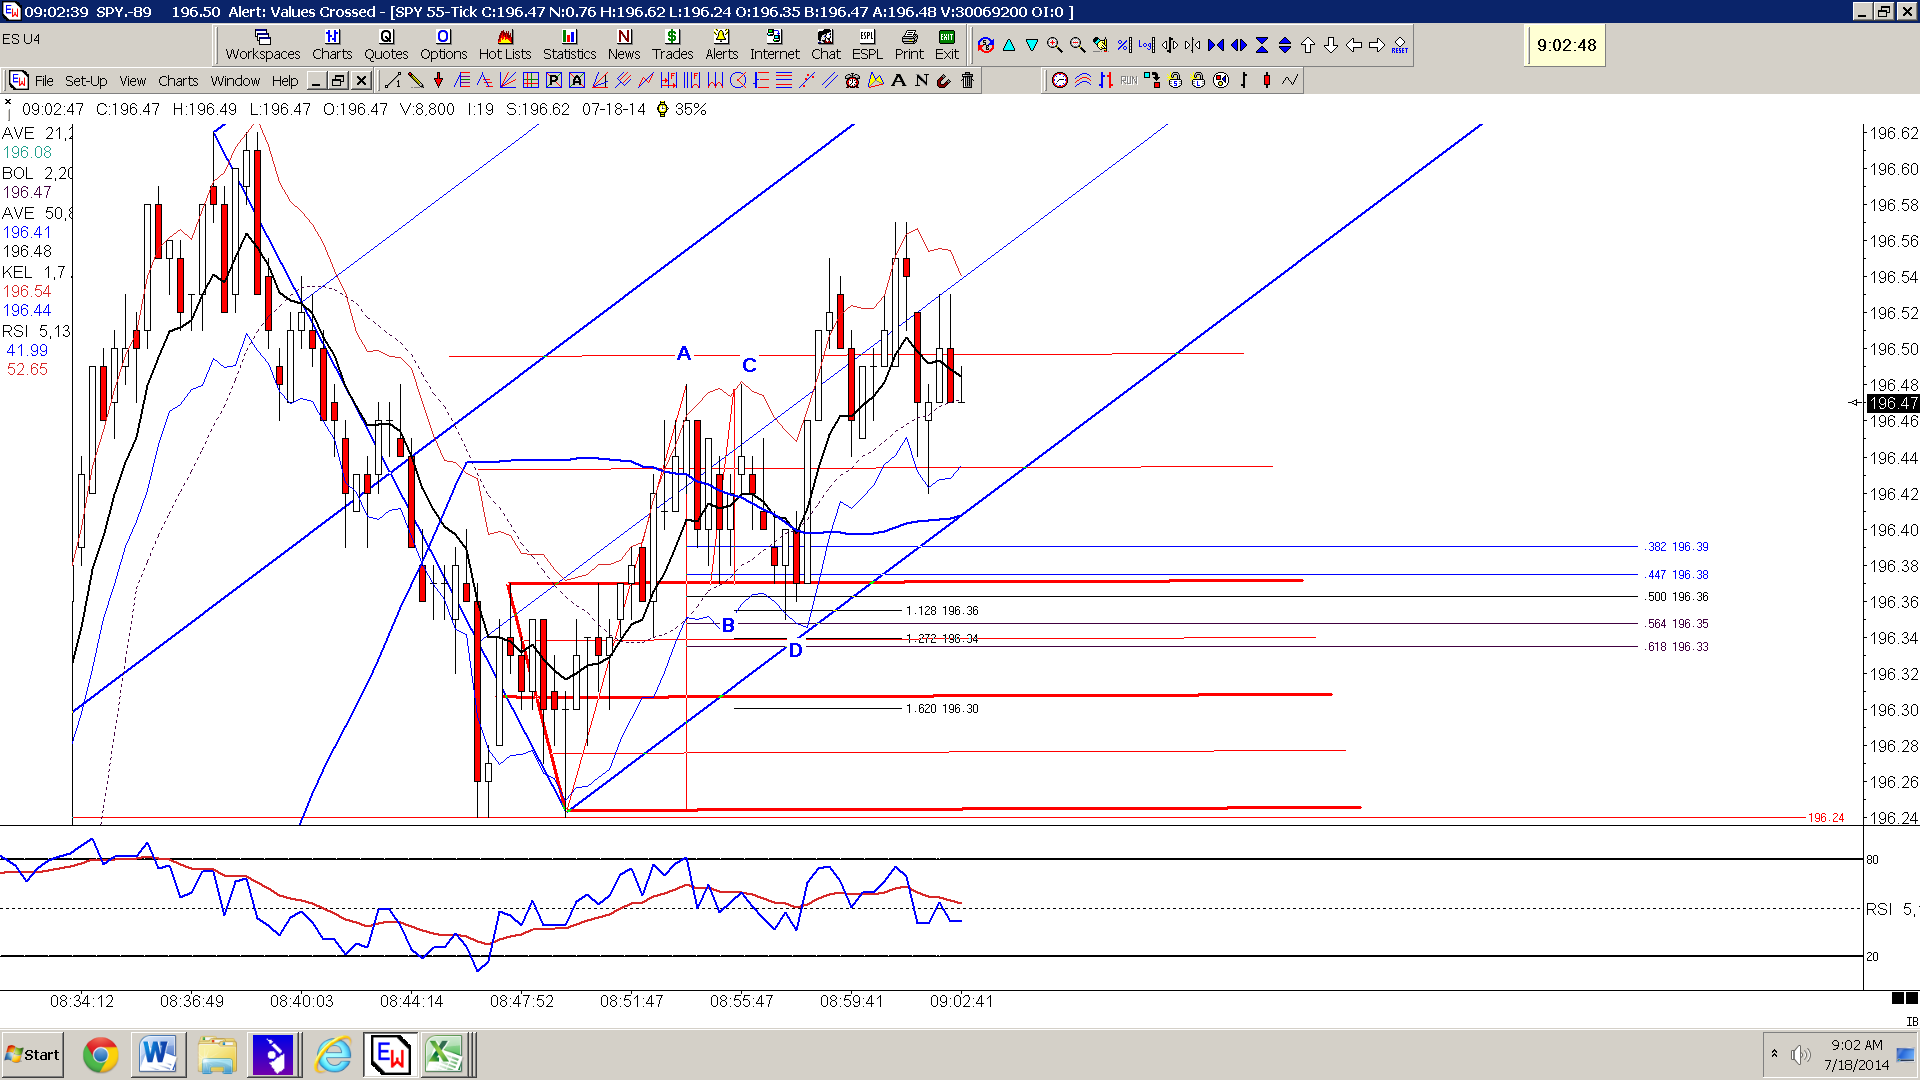
Task: Open the Chat toolbar icon
Action: [x=826, y=45]
